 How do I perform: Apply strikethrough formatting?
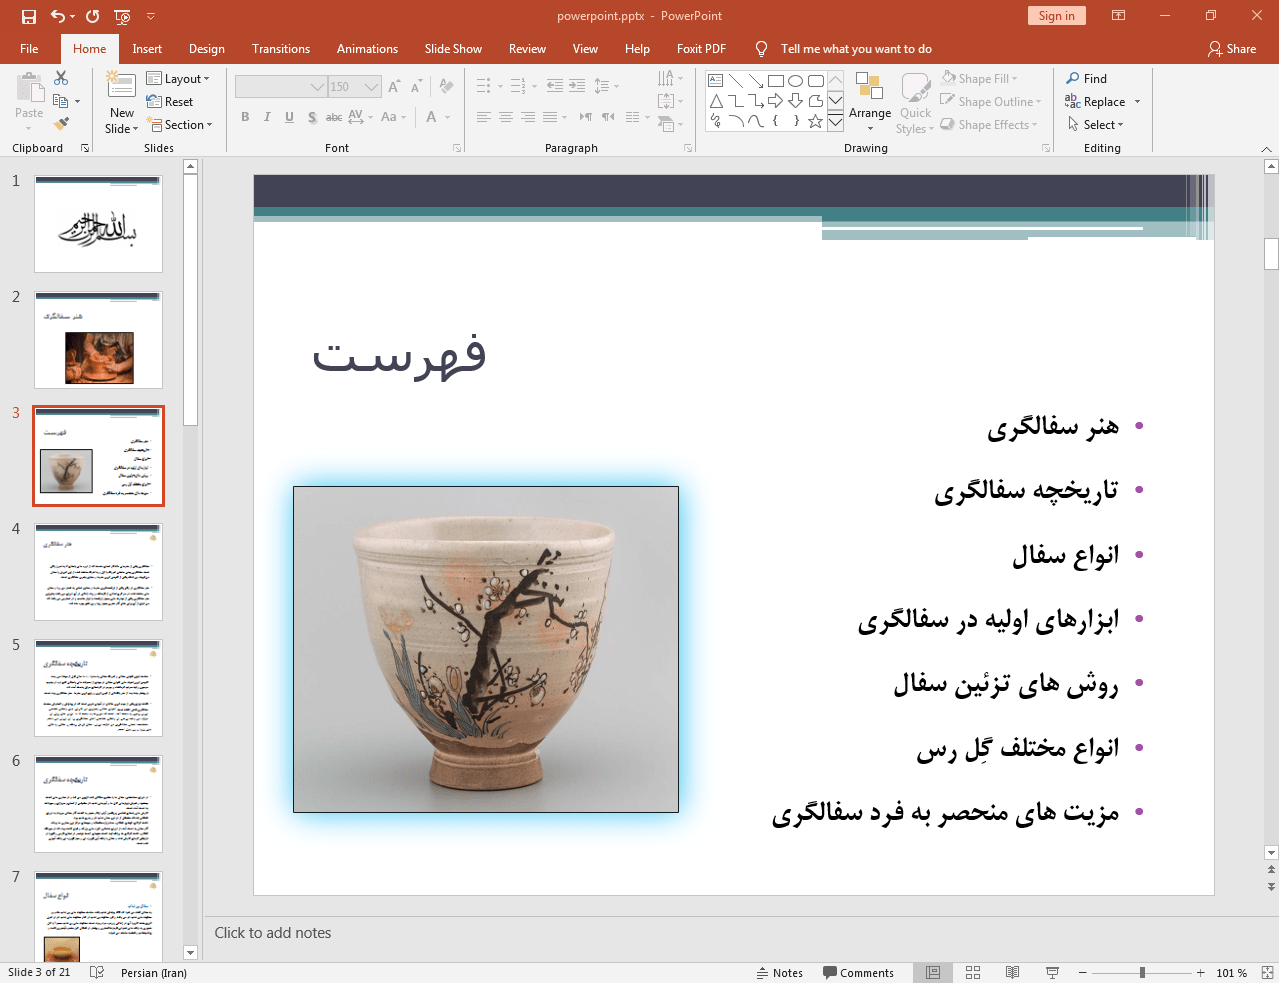click(334, 117)
